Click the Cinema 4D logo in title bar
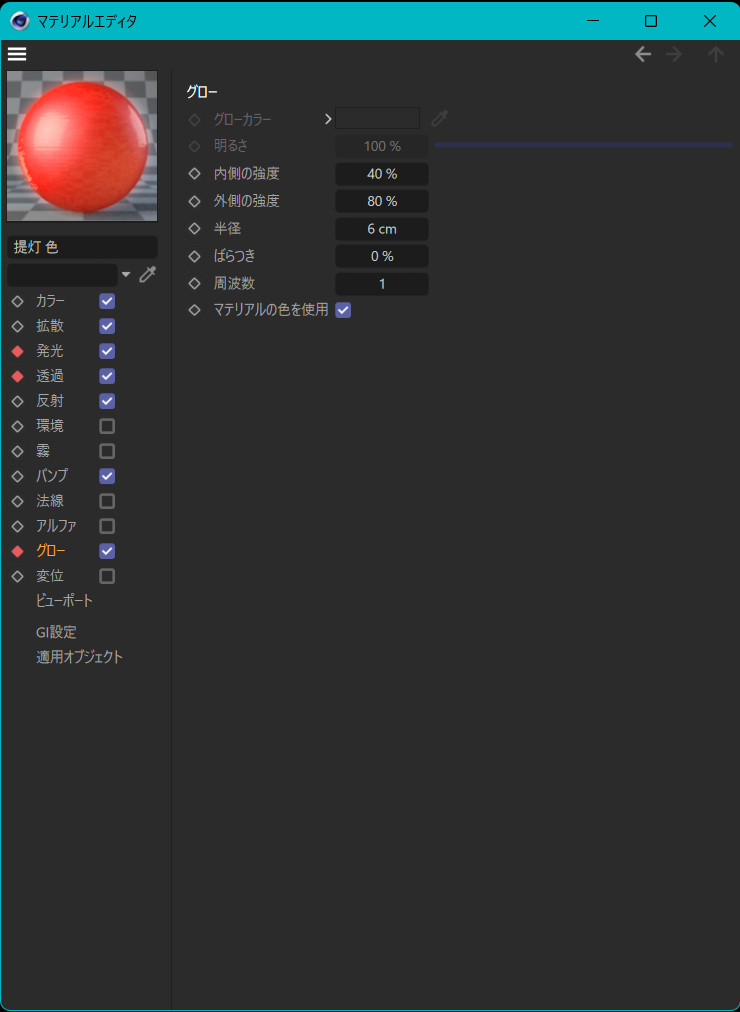This screenshot has height=1012, width=740. pos(19,20)
